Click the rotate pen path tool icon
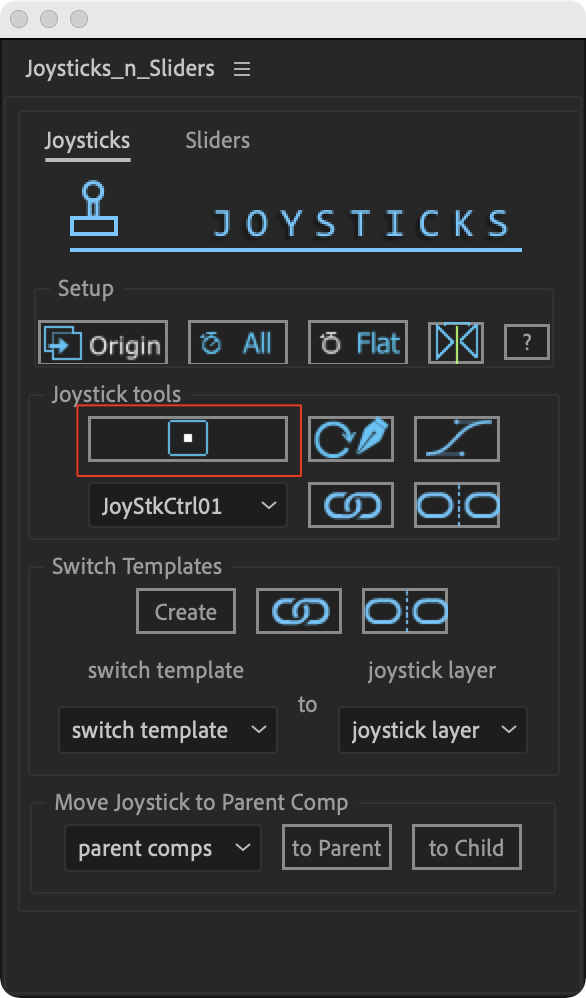The image size is (586, 998). pyautogui.click(x=351, y=439)
